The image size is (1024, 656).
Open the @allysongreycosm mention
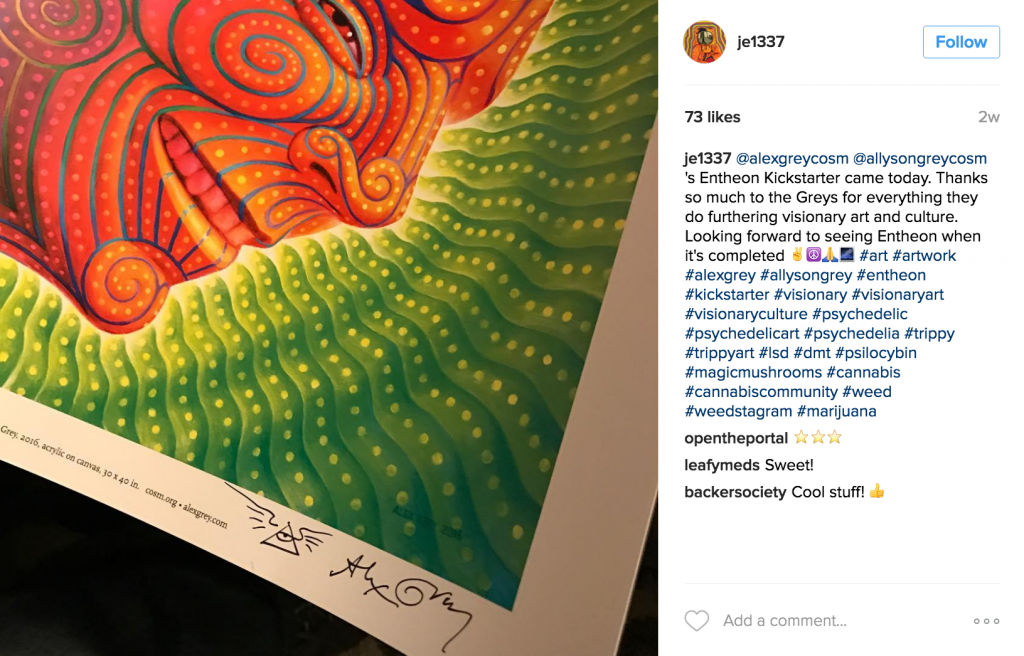click(x=920, y=158)
